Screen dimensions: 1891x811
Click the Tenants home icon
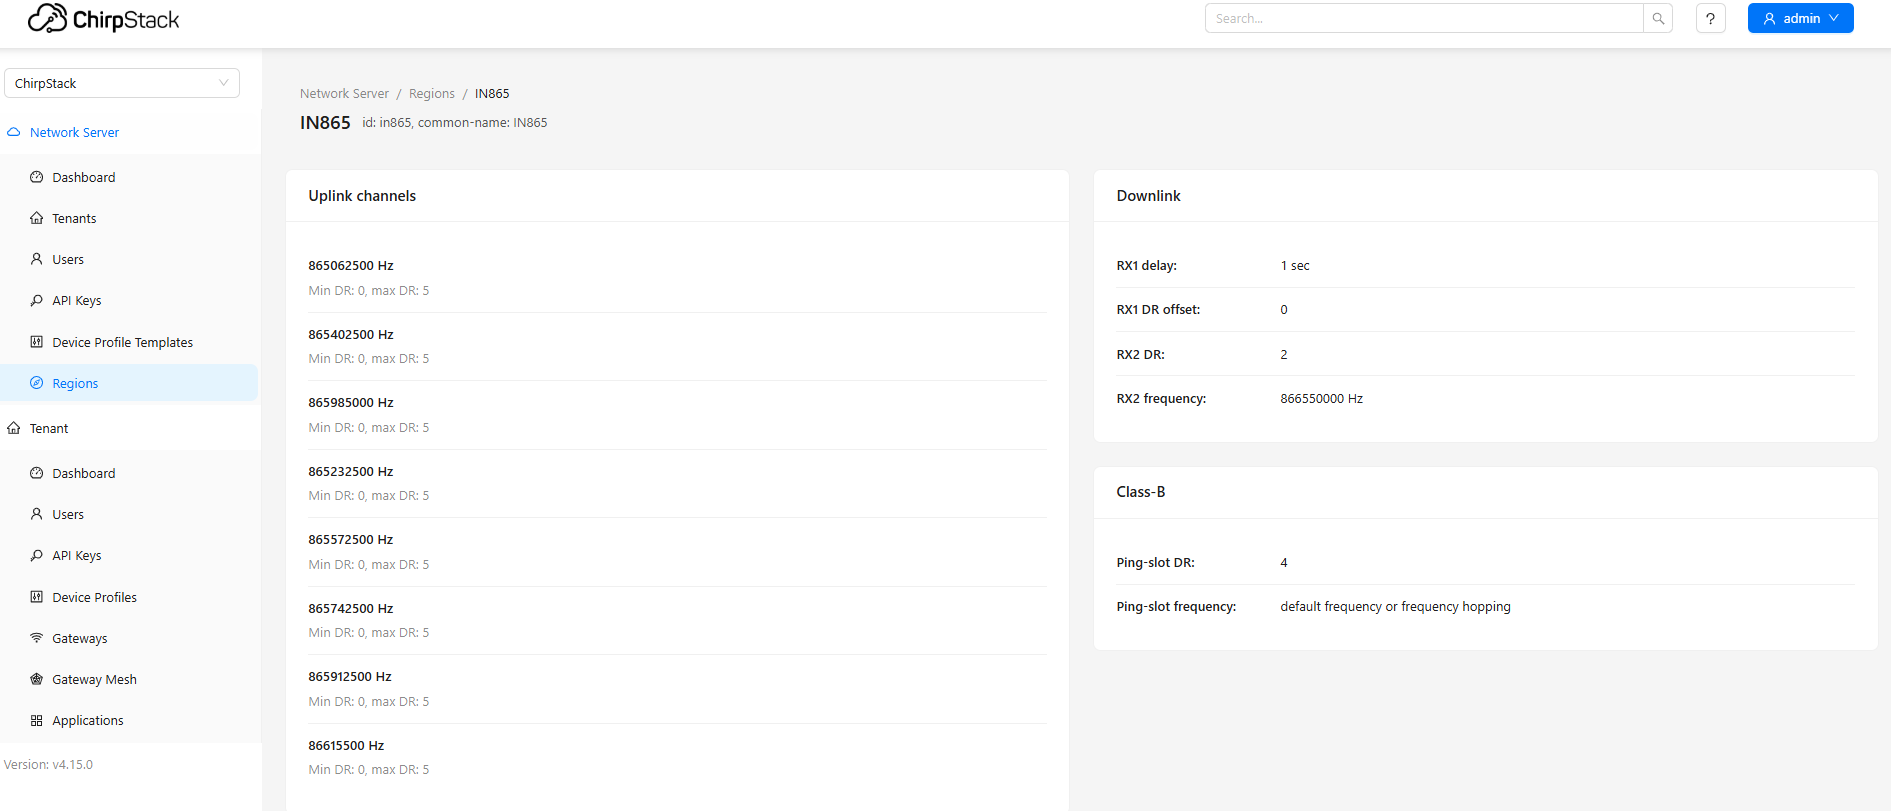(37, 218)
